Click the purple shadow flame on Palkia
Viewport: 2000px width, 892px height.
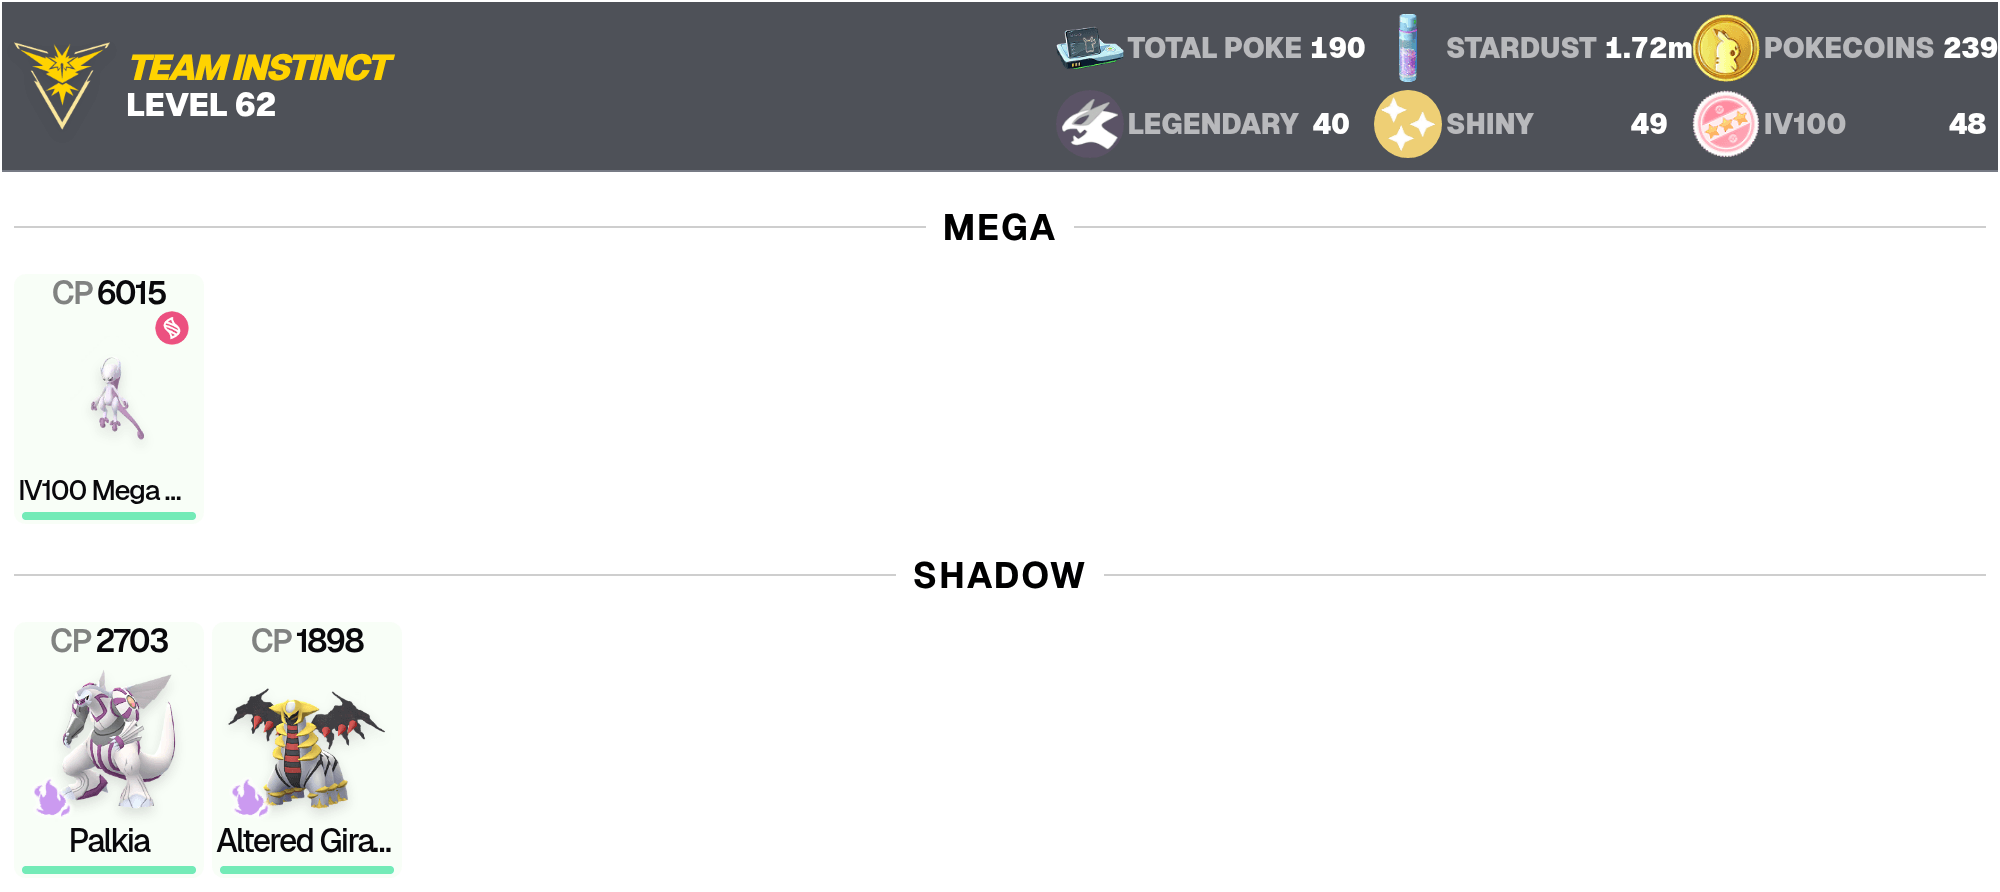pos(51,798)
